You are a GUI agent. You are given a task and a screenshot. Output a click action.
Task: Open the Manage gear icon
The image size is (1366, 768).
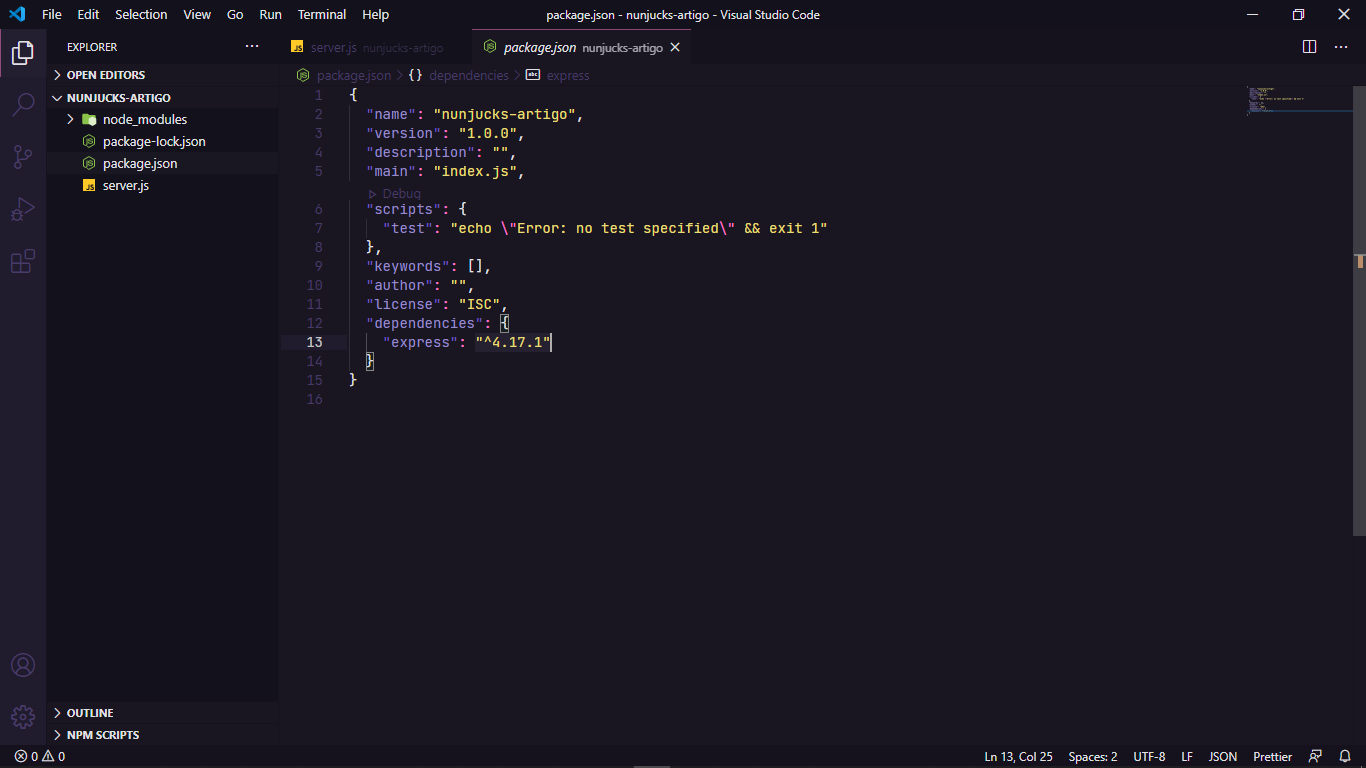(x=23, y=717)
